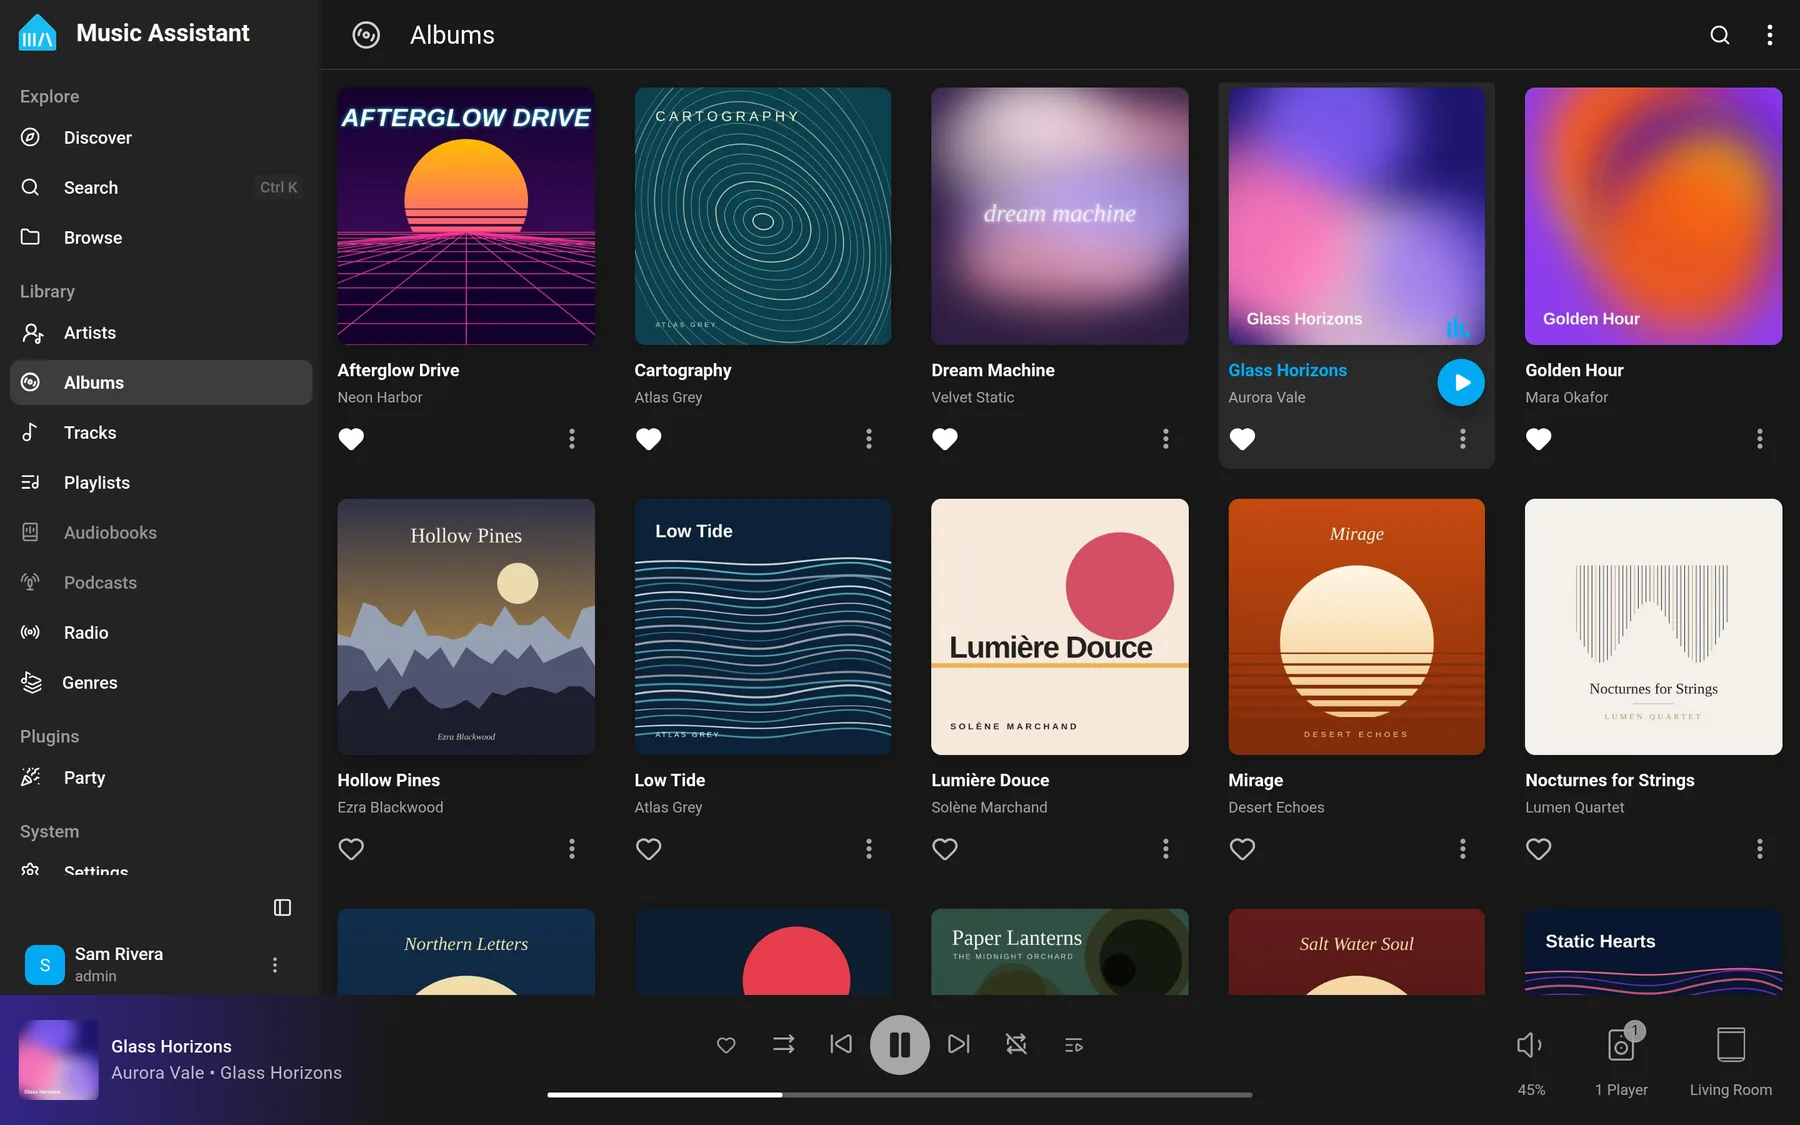Open Browse in the sidebar
Screen dimensions: 1800x1125
pyautogui.click(x=160, y=238)
